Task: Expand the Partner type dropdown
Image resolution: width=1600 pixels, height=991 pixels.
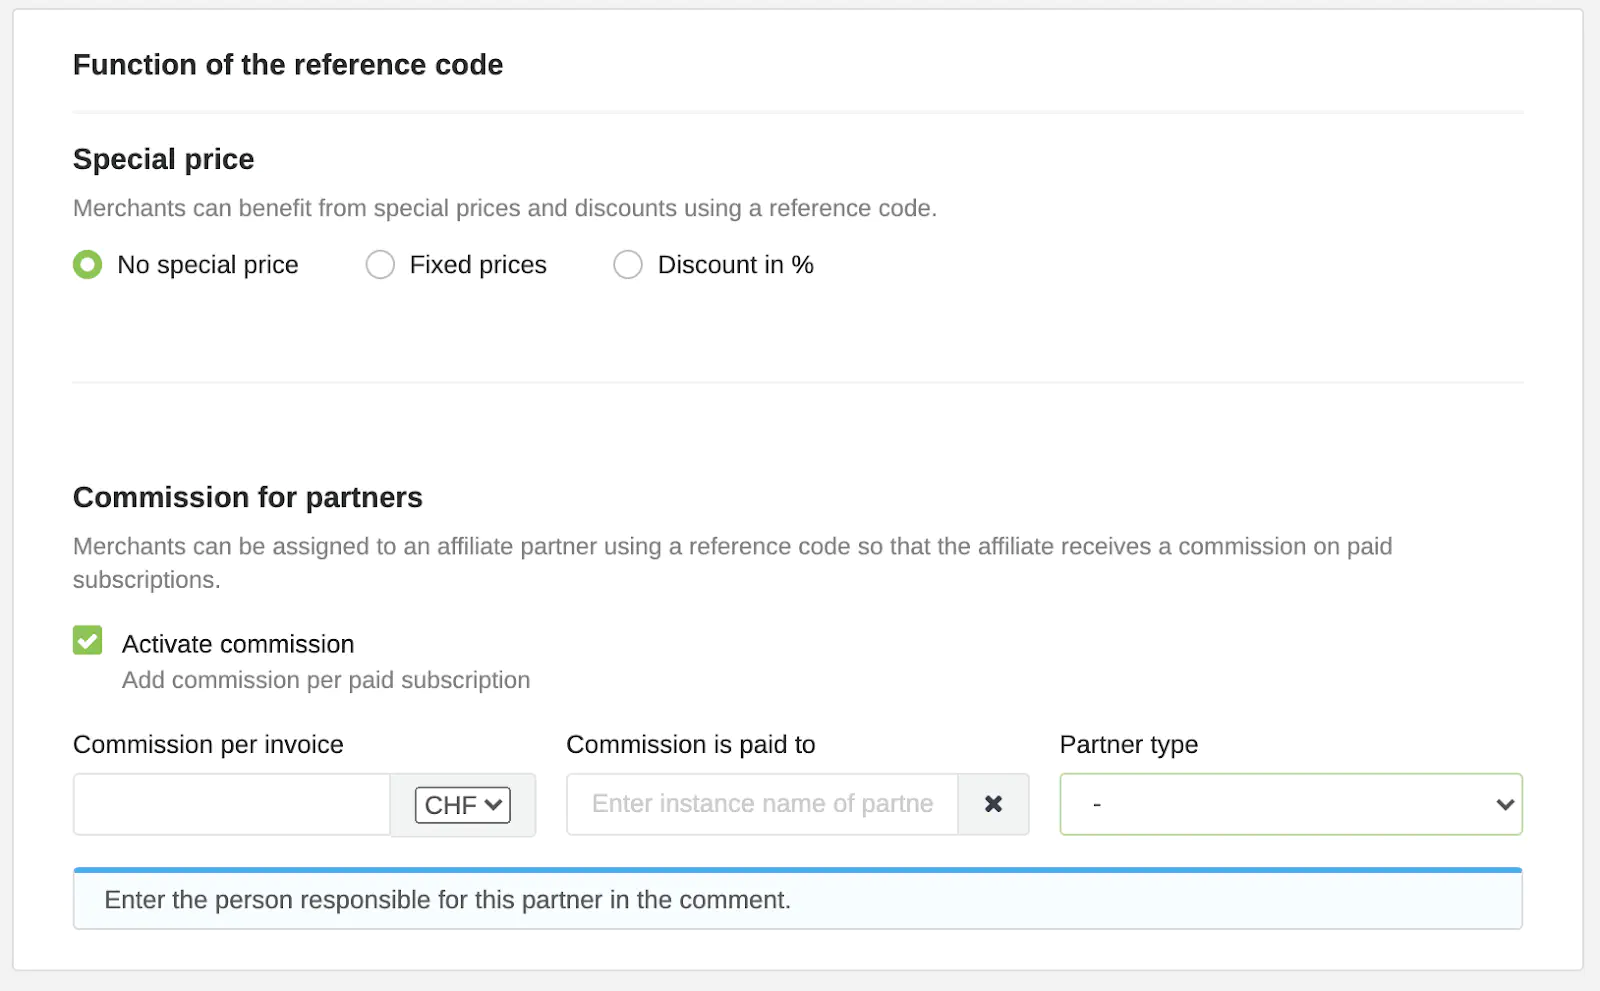Action: (1290, 804)
